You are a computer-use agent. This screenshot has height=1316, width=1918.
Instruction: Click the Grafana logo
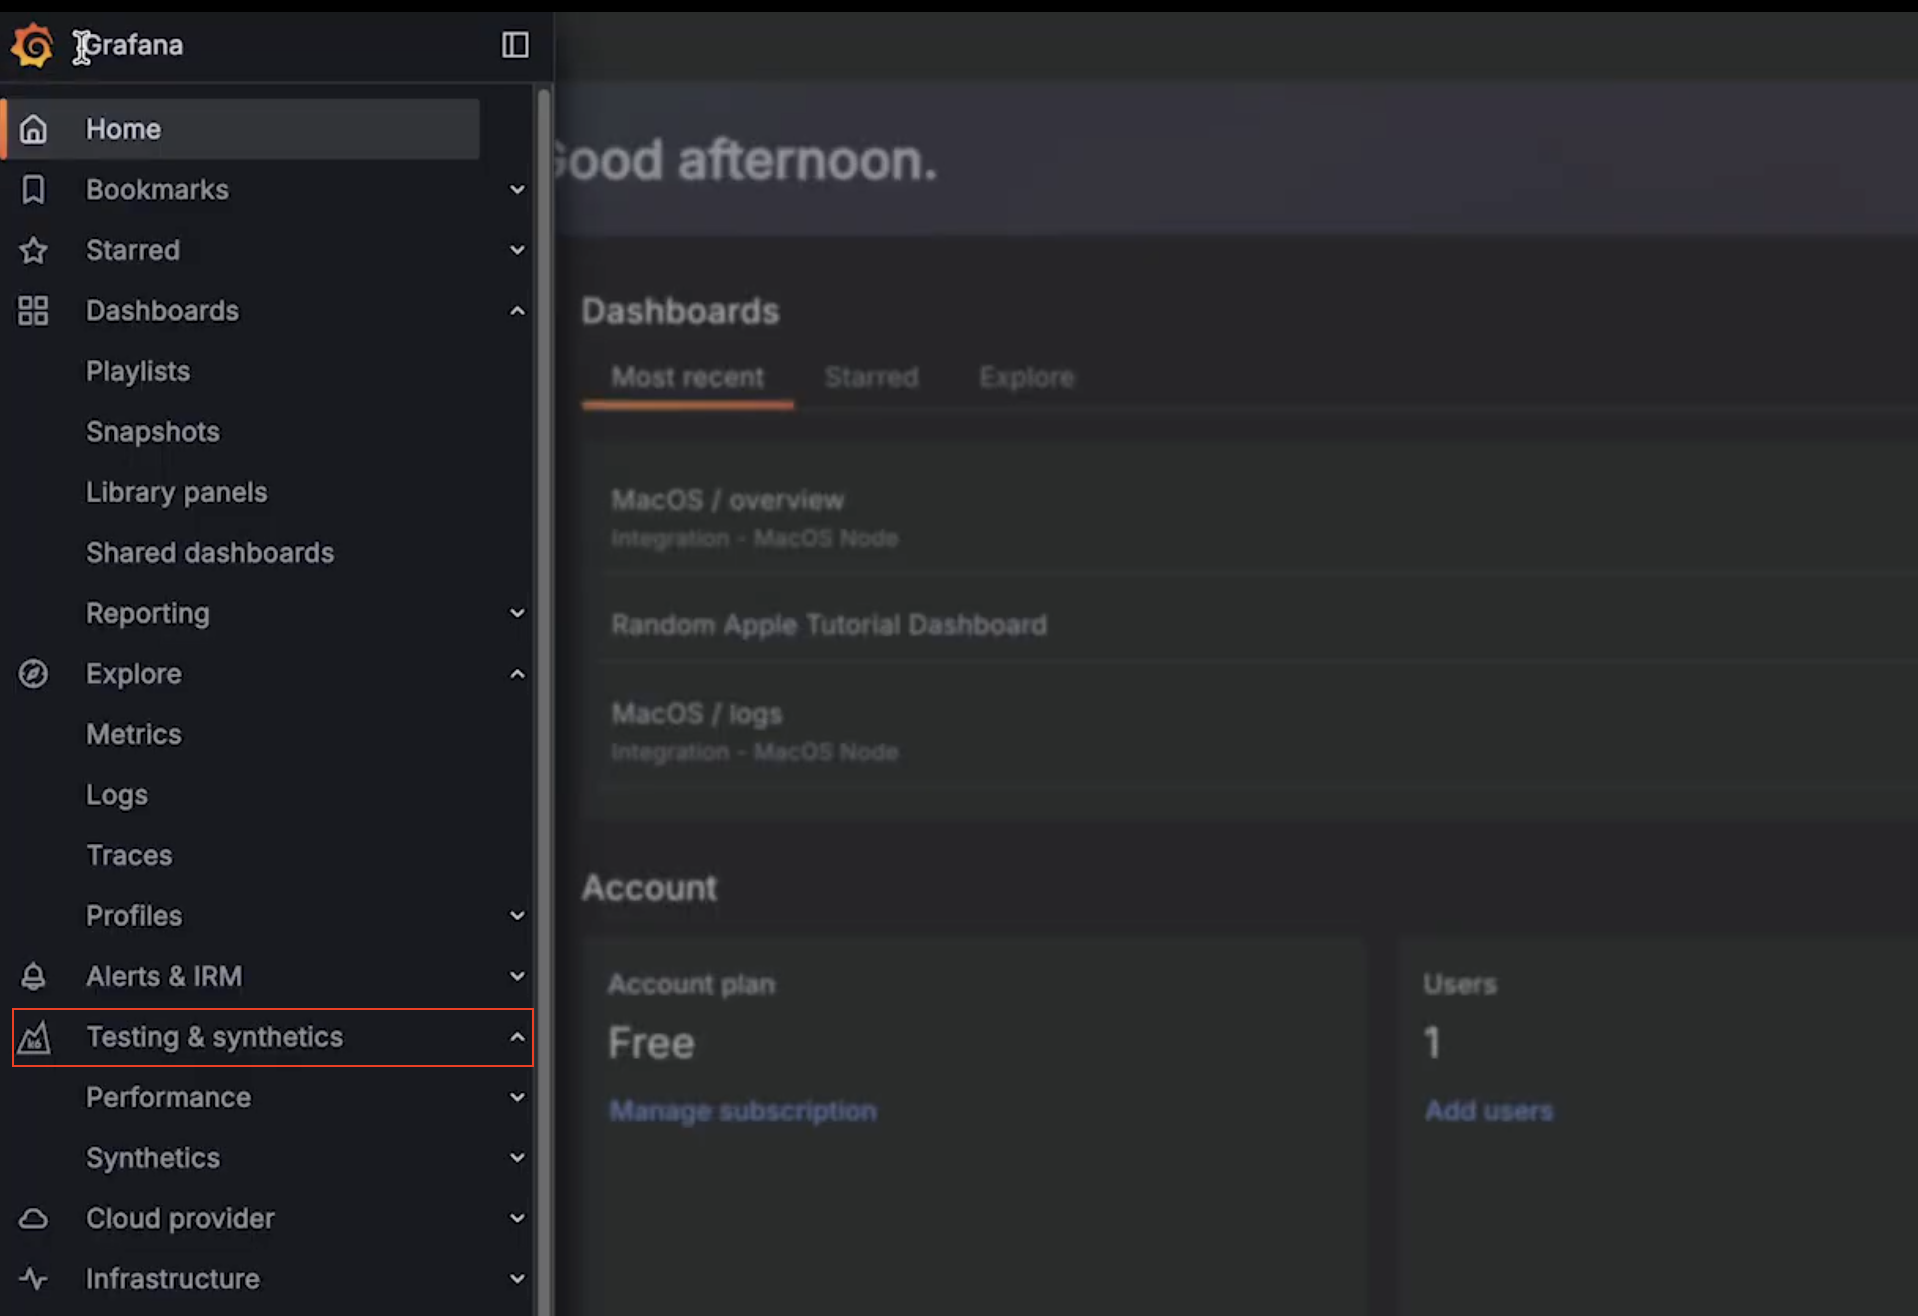31,45
